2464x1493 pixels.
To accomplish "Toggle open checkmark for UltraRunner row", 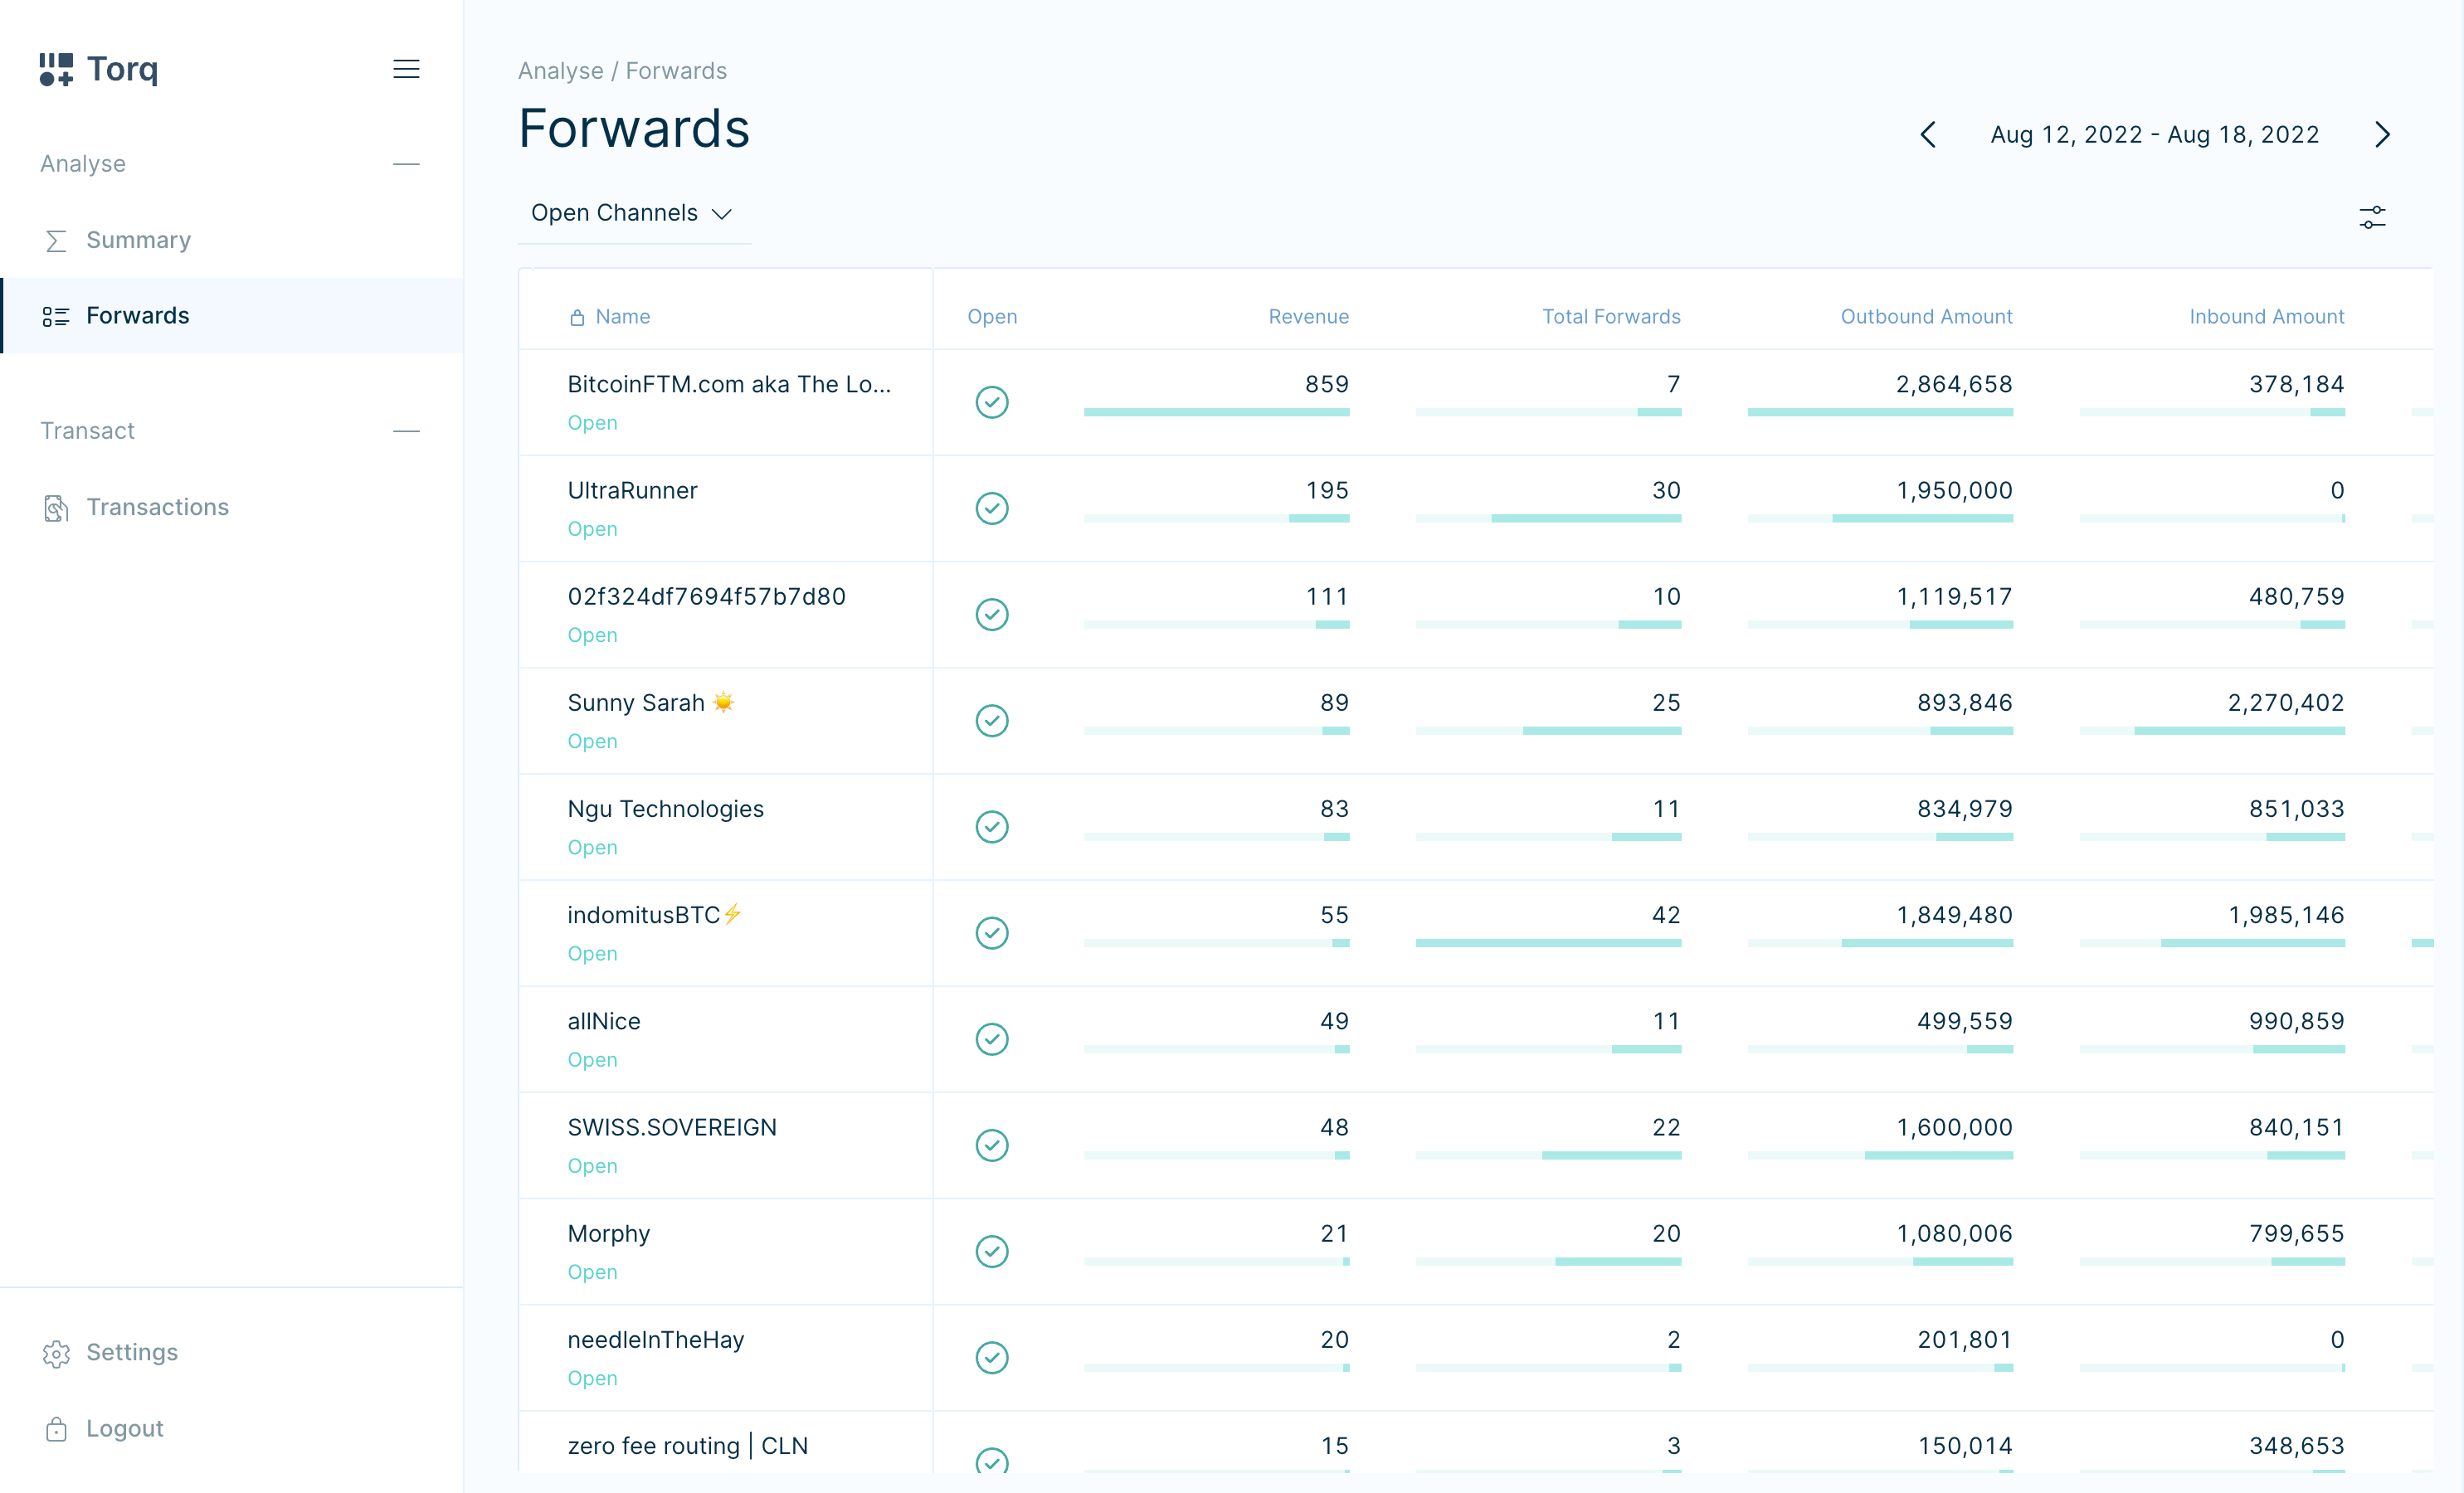I will 991,508.
